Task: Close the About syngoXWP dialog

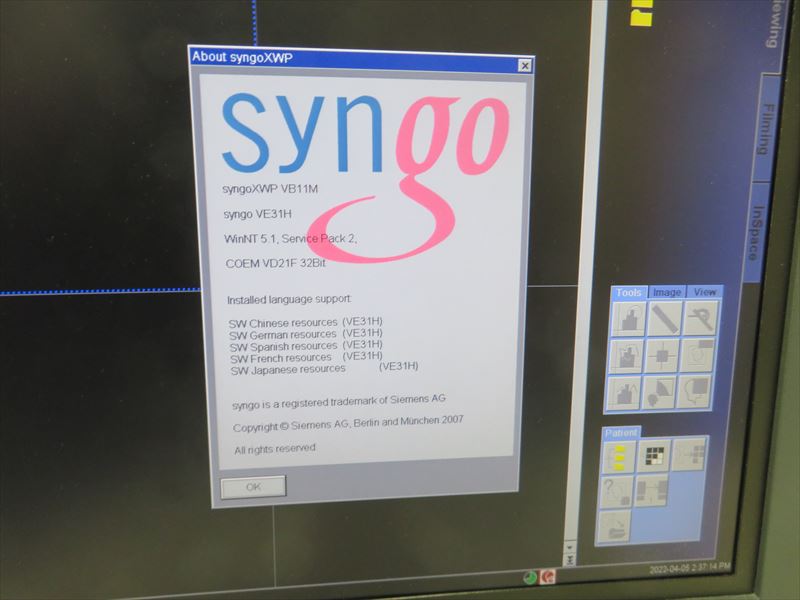Action: (x=524, y=65)
